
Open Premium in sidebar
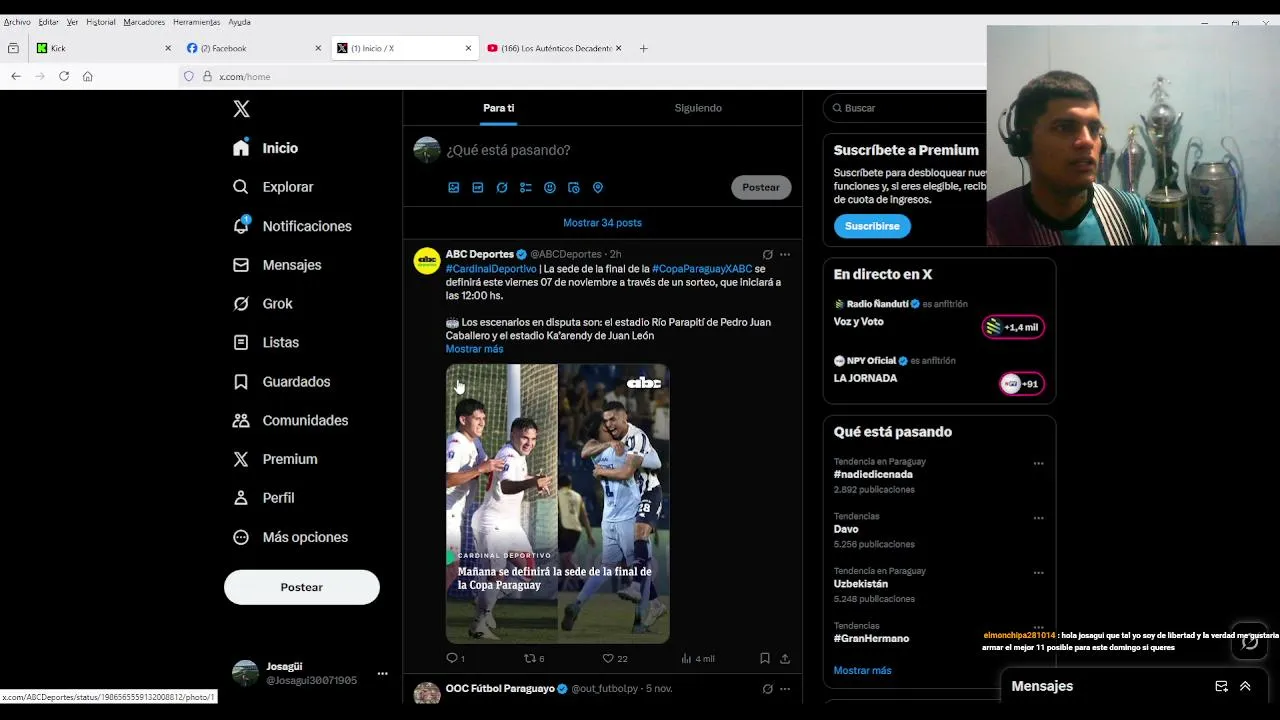(274, 459)
